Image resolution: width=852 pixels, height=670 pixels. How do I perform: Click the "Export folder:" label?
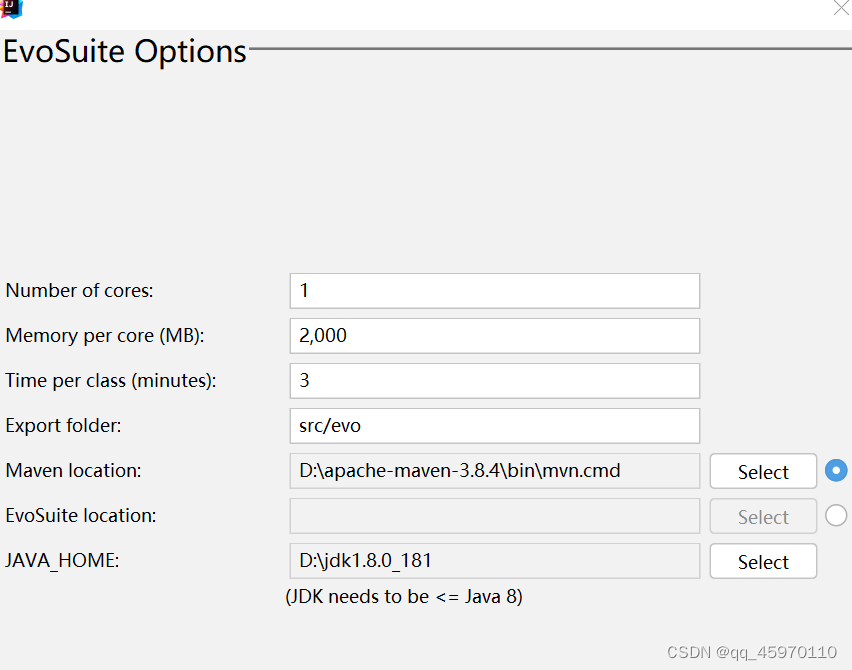(63, 425)
